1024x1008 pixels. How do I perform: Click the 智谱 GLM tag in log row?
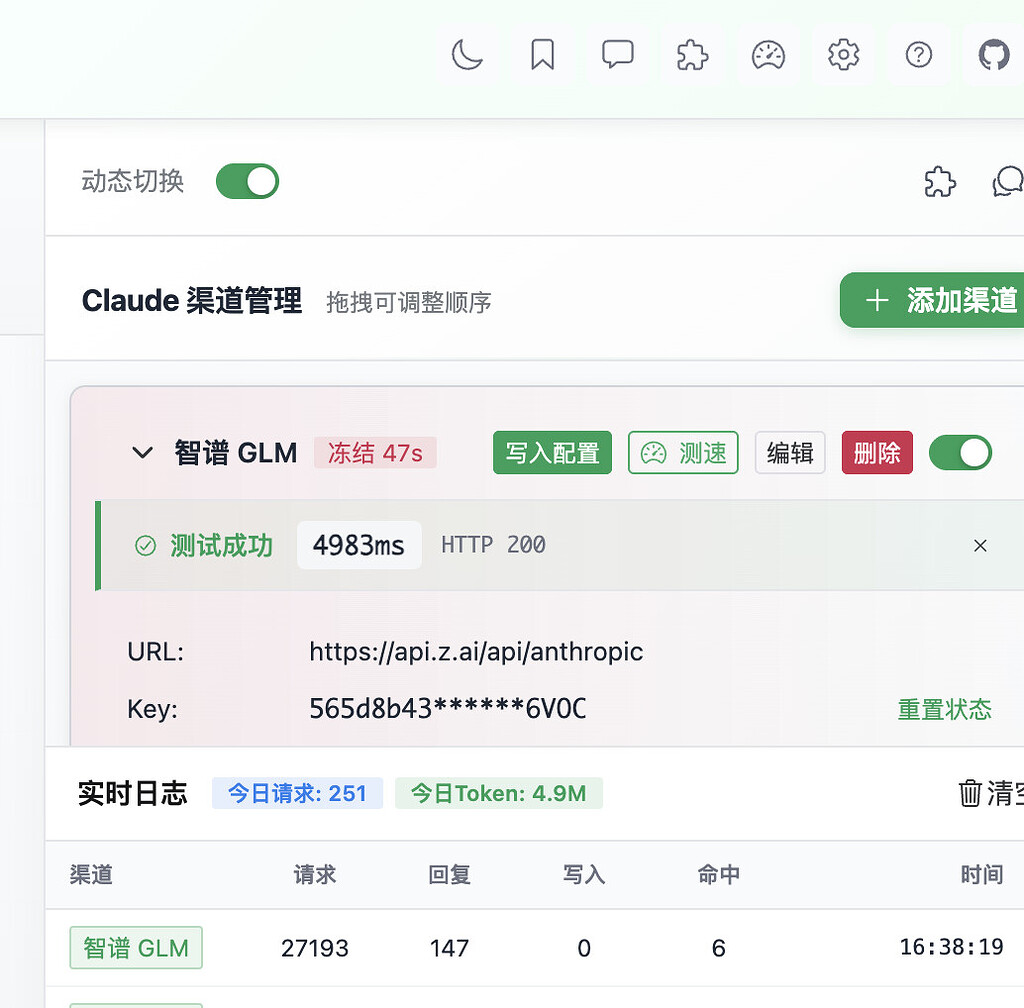click(136, 947)
